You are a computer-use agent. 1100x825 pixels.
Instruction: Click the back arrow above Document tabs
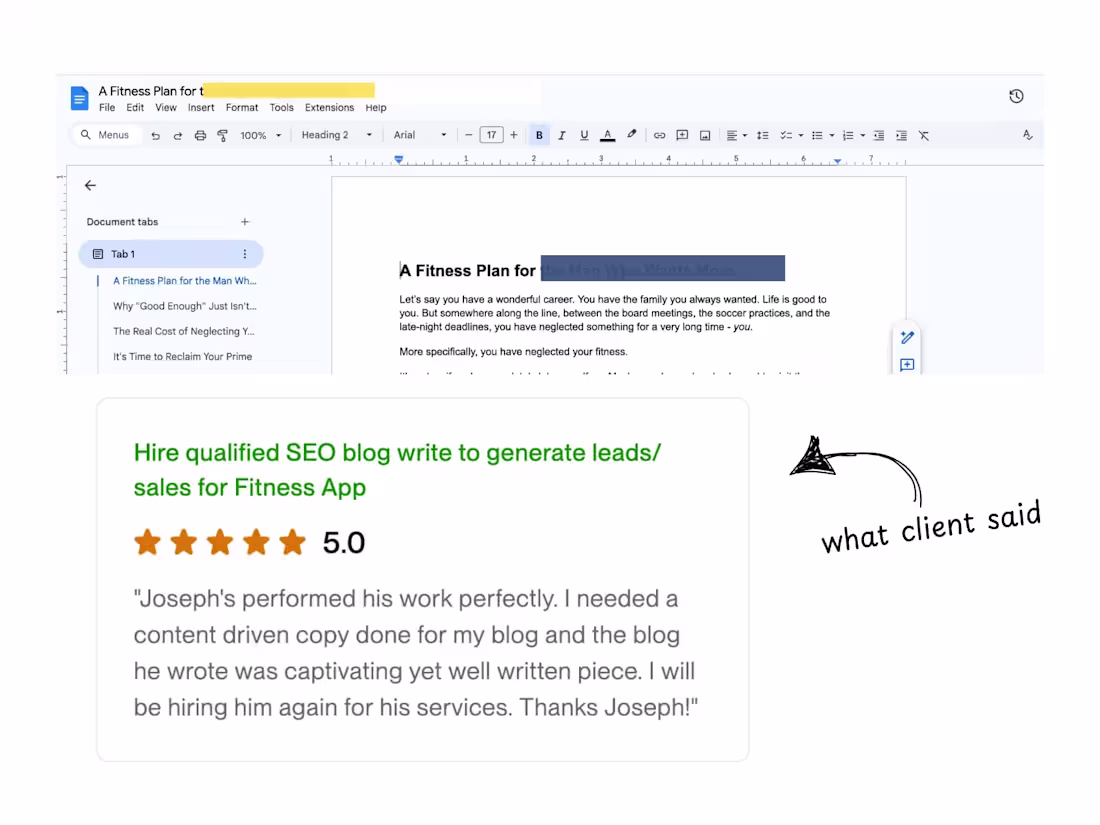point(90,185)
